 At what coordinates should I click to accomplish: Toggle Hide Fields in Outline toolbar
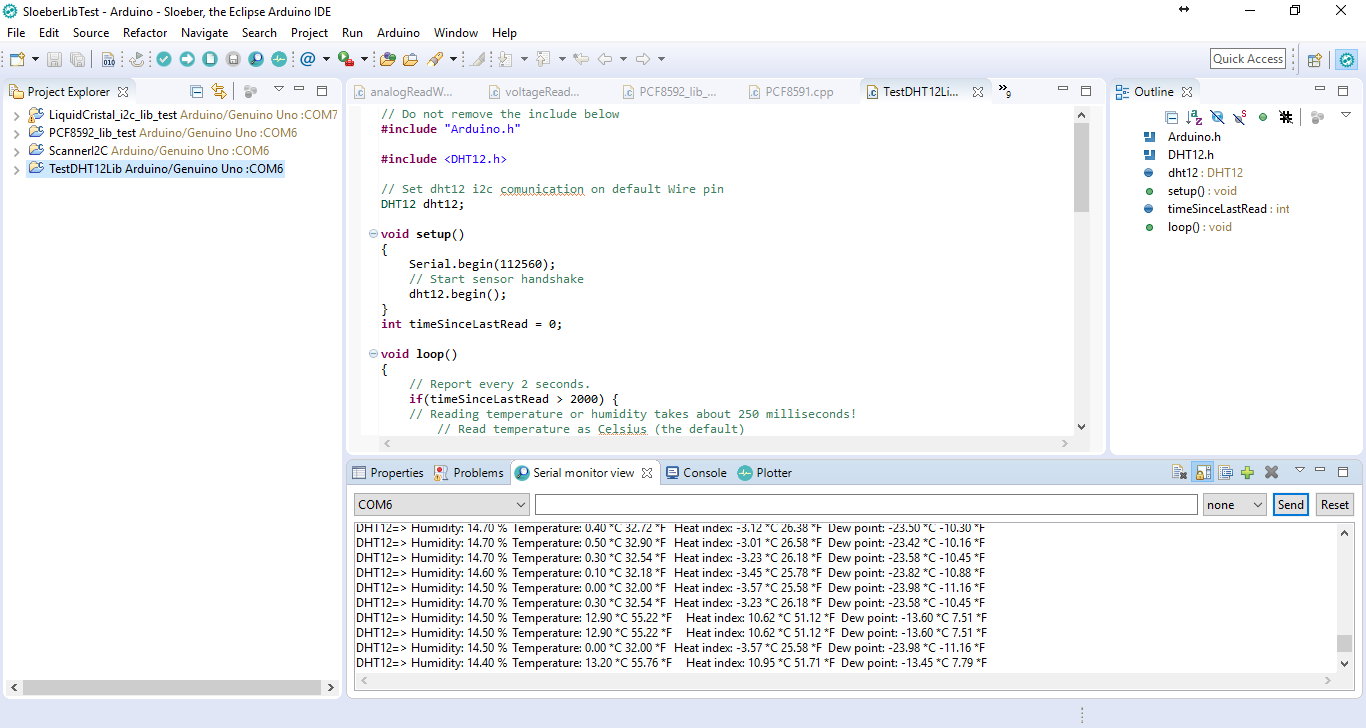pyautogui.click(x=1217, y=117)
